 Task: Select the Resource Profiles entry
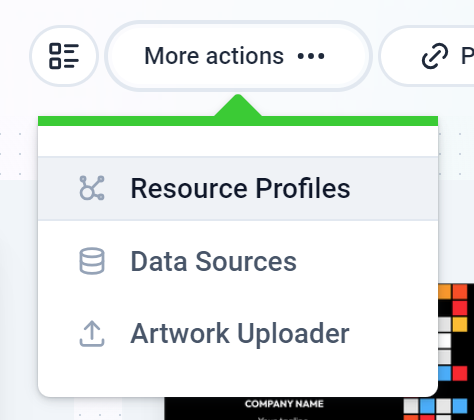238,188
